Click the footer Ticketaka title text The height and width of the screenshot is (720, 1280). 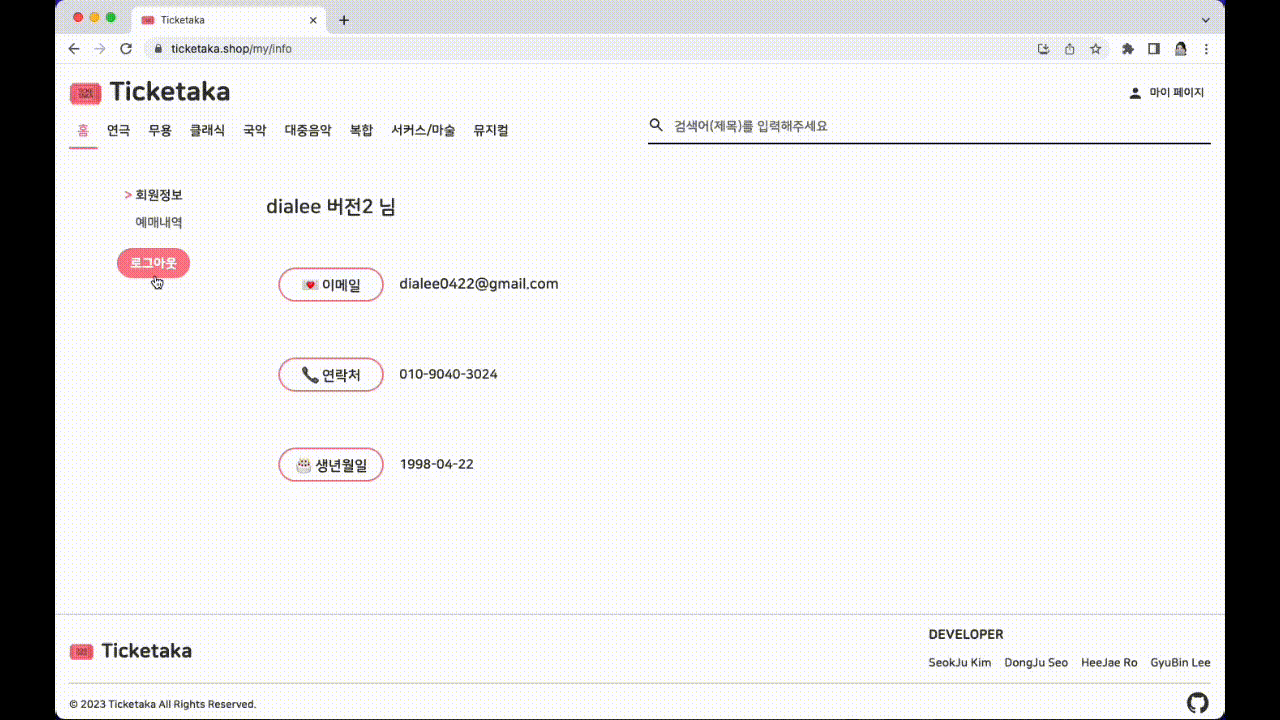coord(146,651)
